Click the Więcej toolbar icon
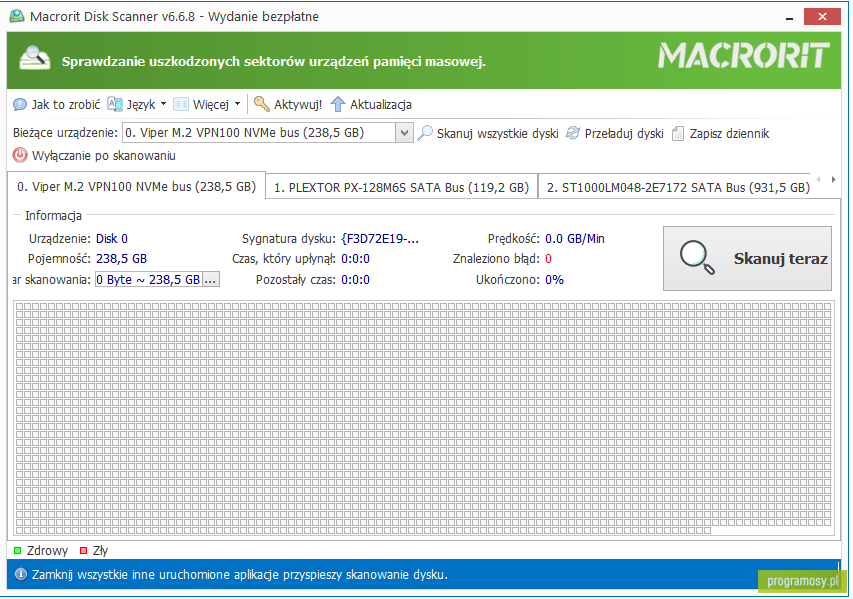The image size is (853, 599). pyautogui.click(x=181, y=104)
